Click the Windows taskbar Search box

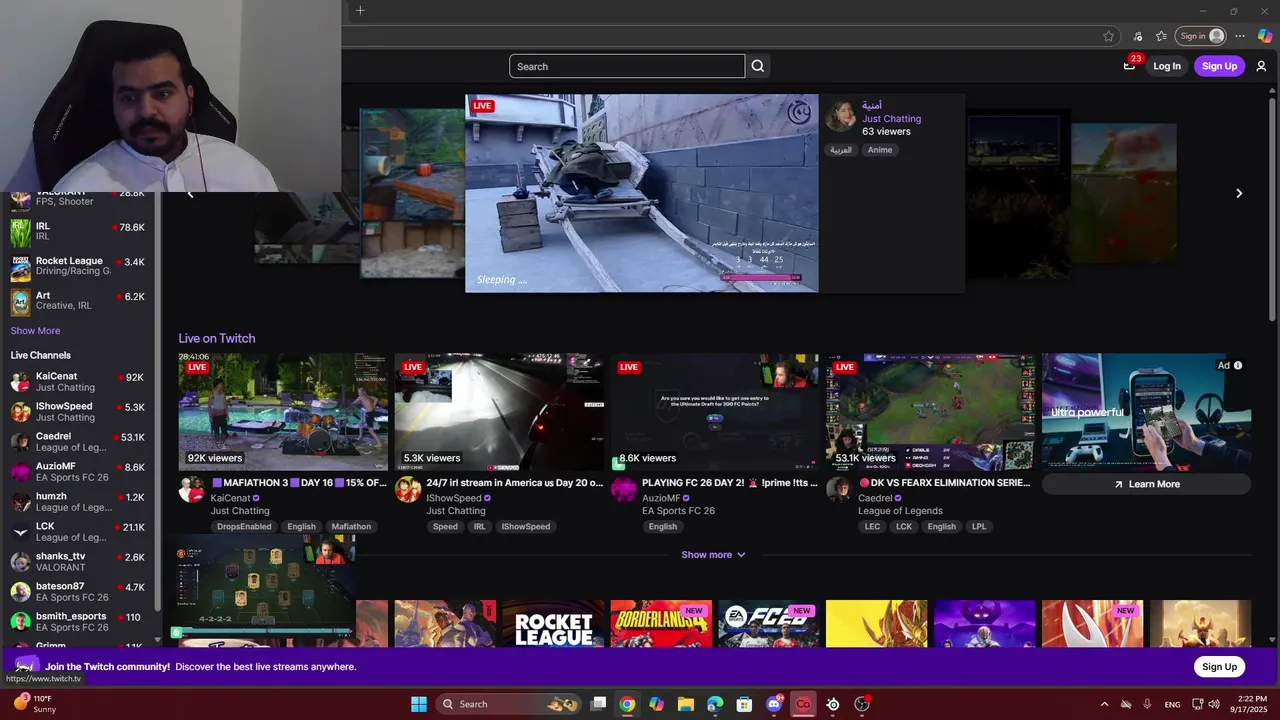(510, 704)
